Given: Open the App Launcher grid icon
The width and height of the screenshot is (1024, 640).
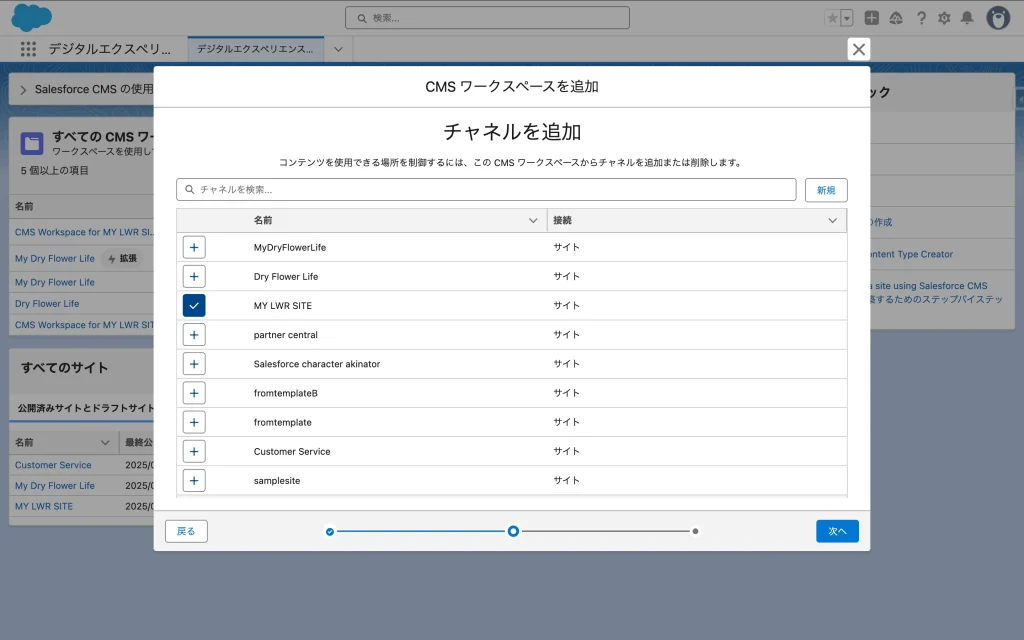Looking at the screenshot, I should [28, 49].
